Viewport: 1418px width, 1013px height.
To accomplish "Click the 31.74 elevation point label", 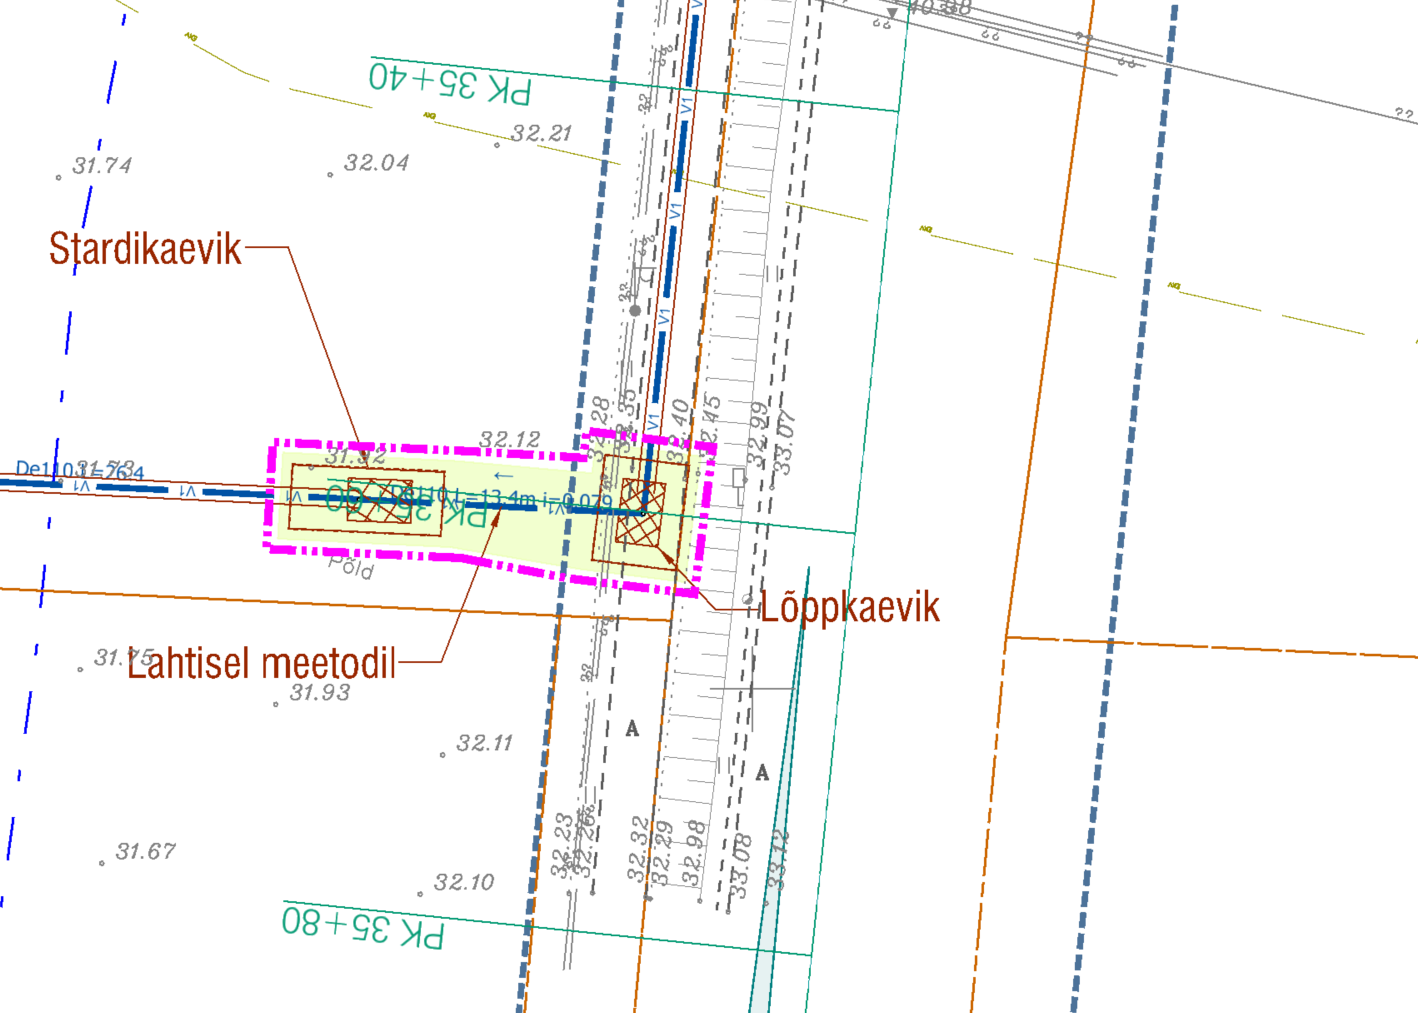I will pyautogui.click(x=101, y=166).
